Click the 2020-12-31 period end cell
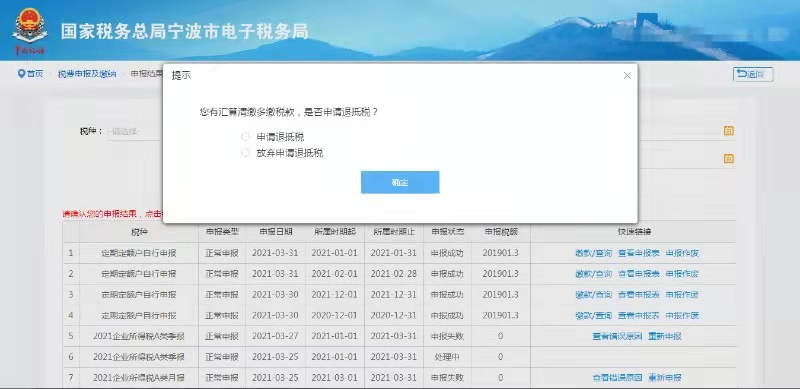 coord(394,315)
